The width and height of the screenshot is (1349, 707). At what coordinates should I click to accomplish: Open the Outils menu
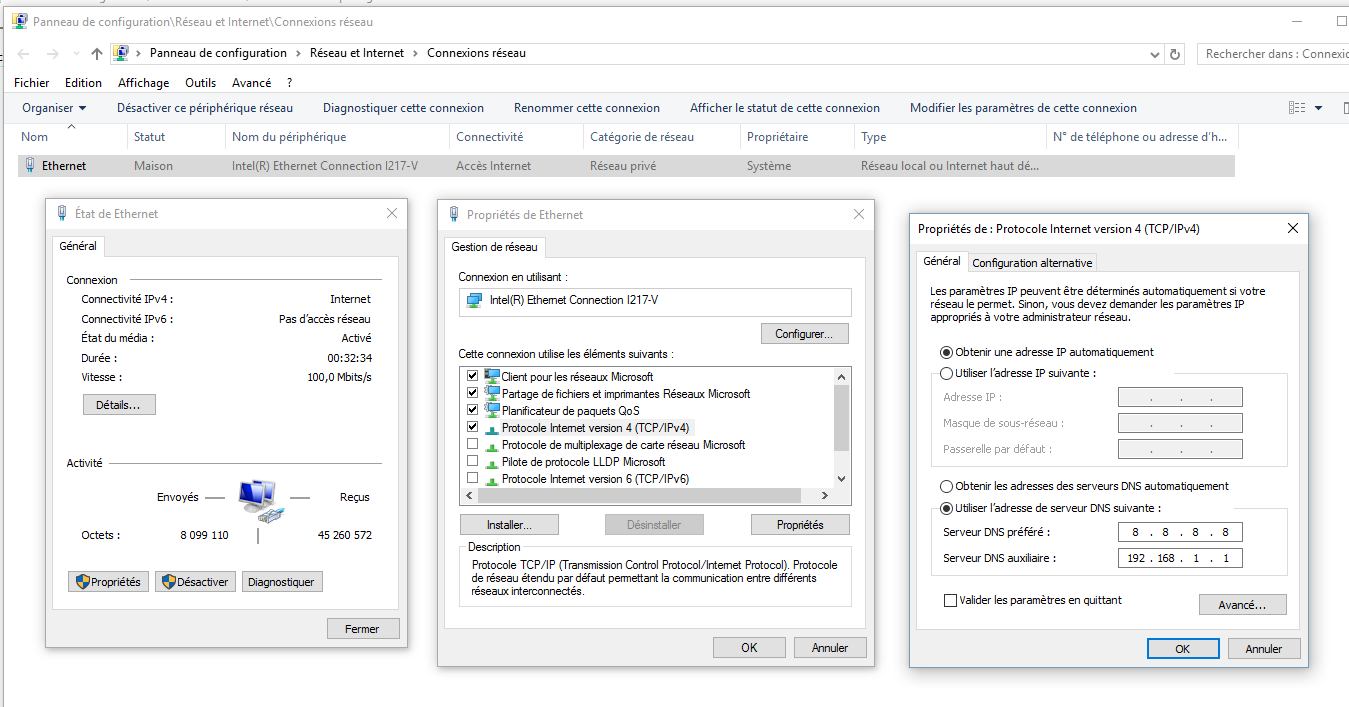[200, 82]
